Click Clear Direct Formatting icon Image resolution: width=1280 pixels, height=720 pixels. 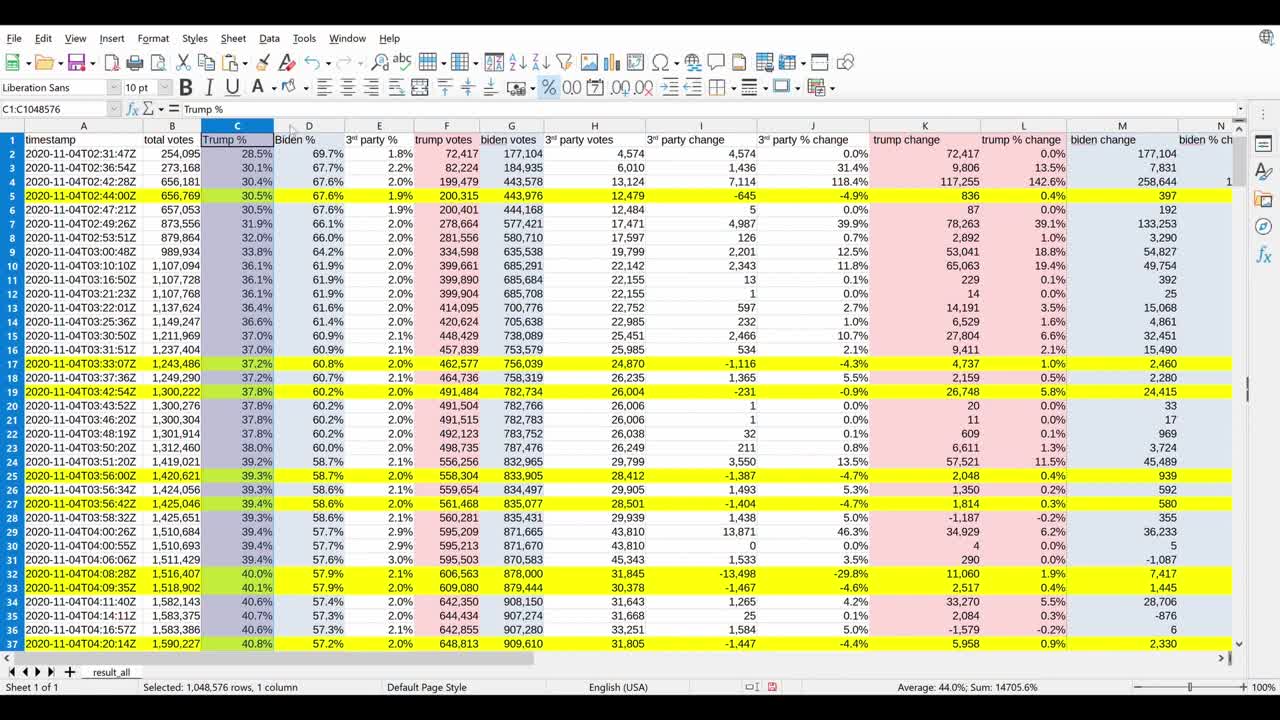[286, 63]
